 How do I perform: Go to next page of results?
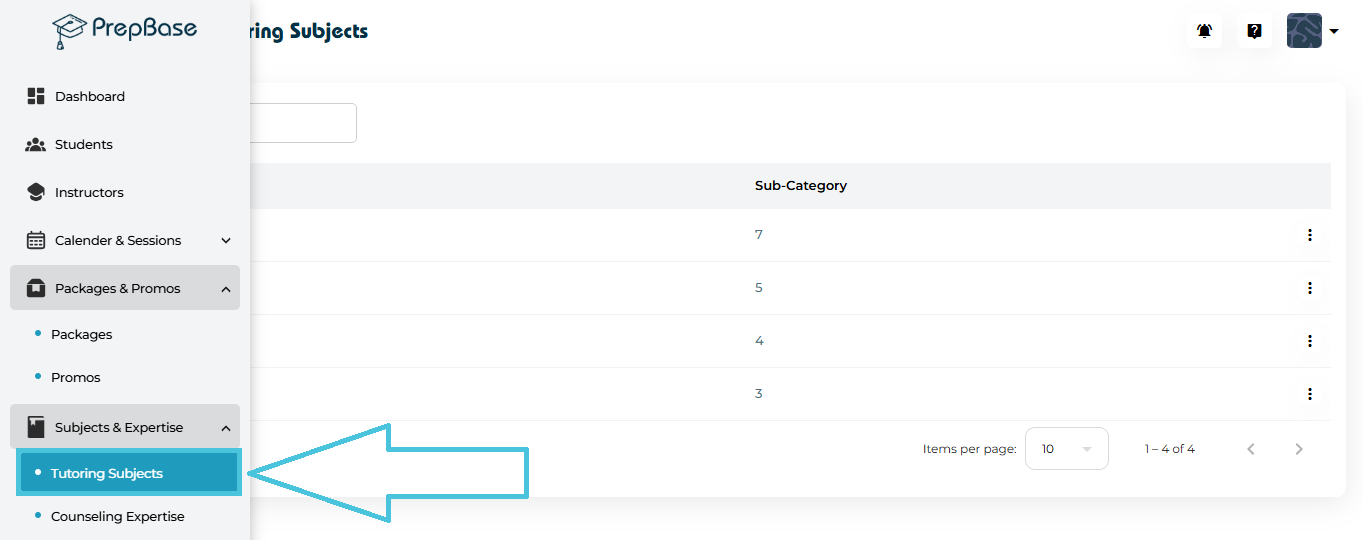[x=1299, y=449]
